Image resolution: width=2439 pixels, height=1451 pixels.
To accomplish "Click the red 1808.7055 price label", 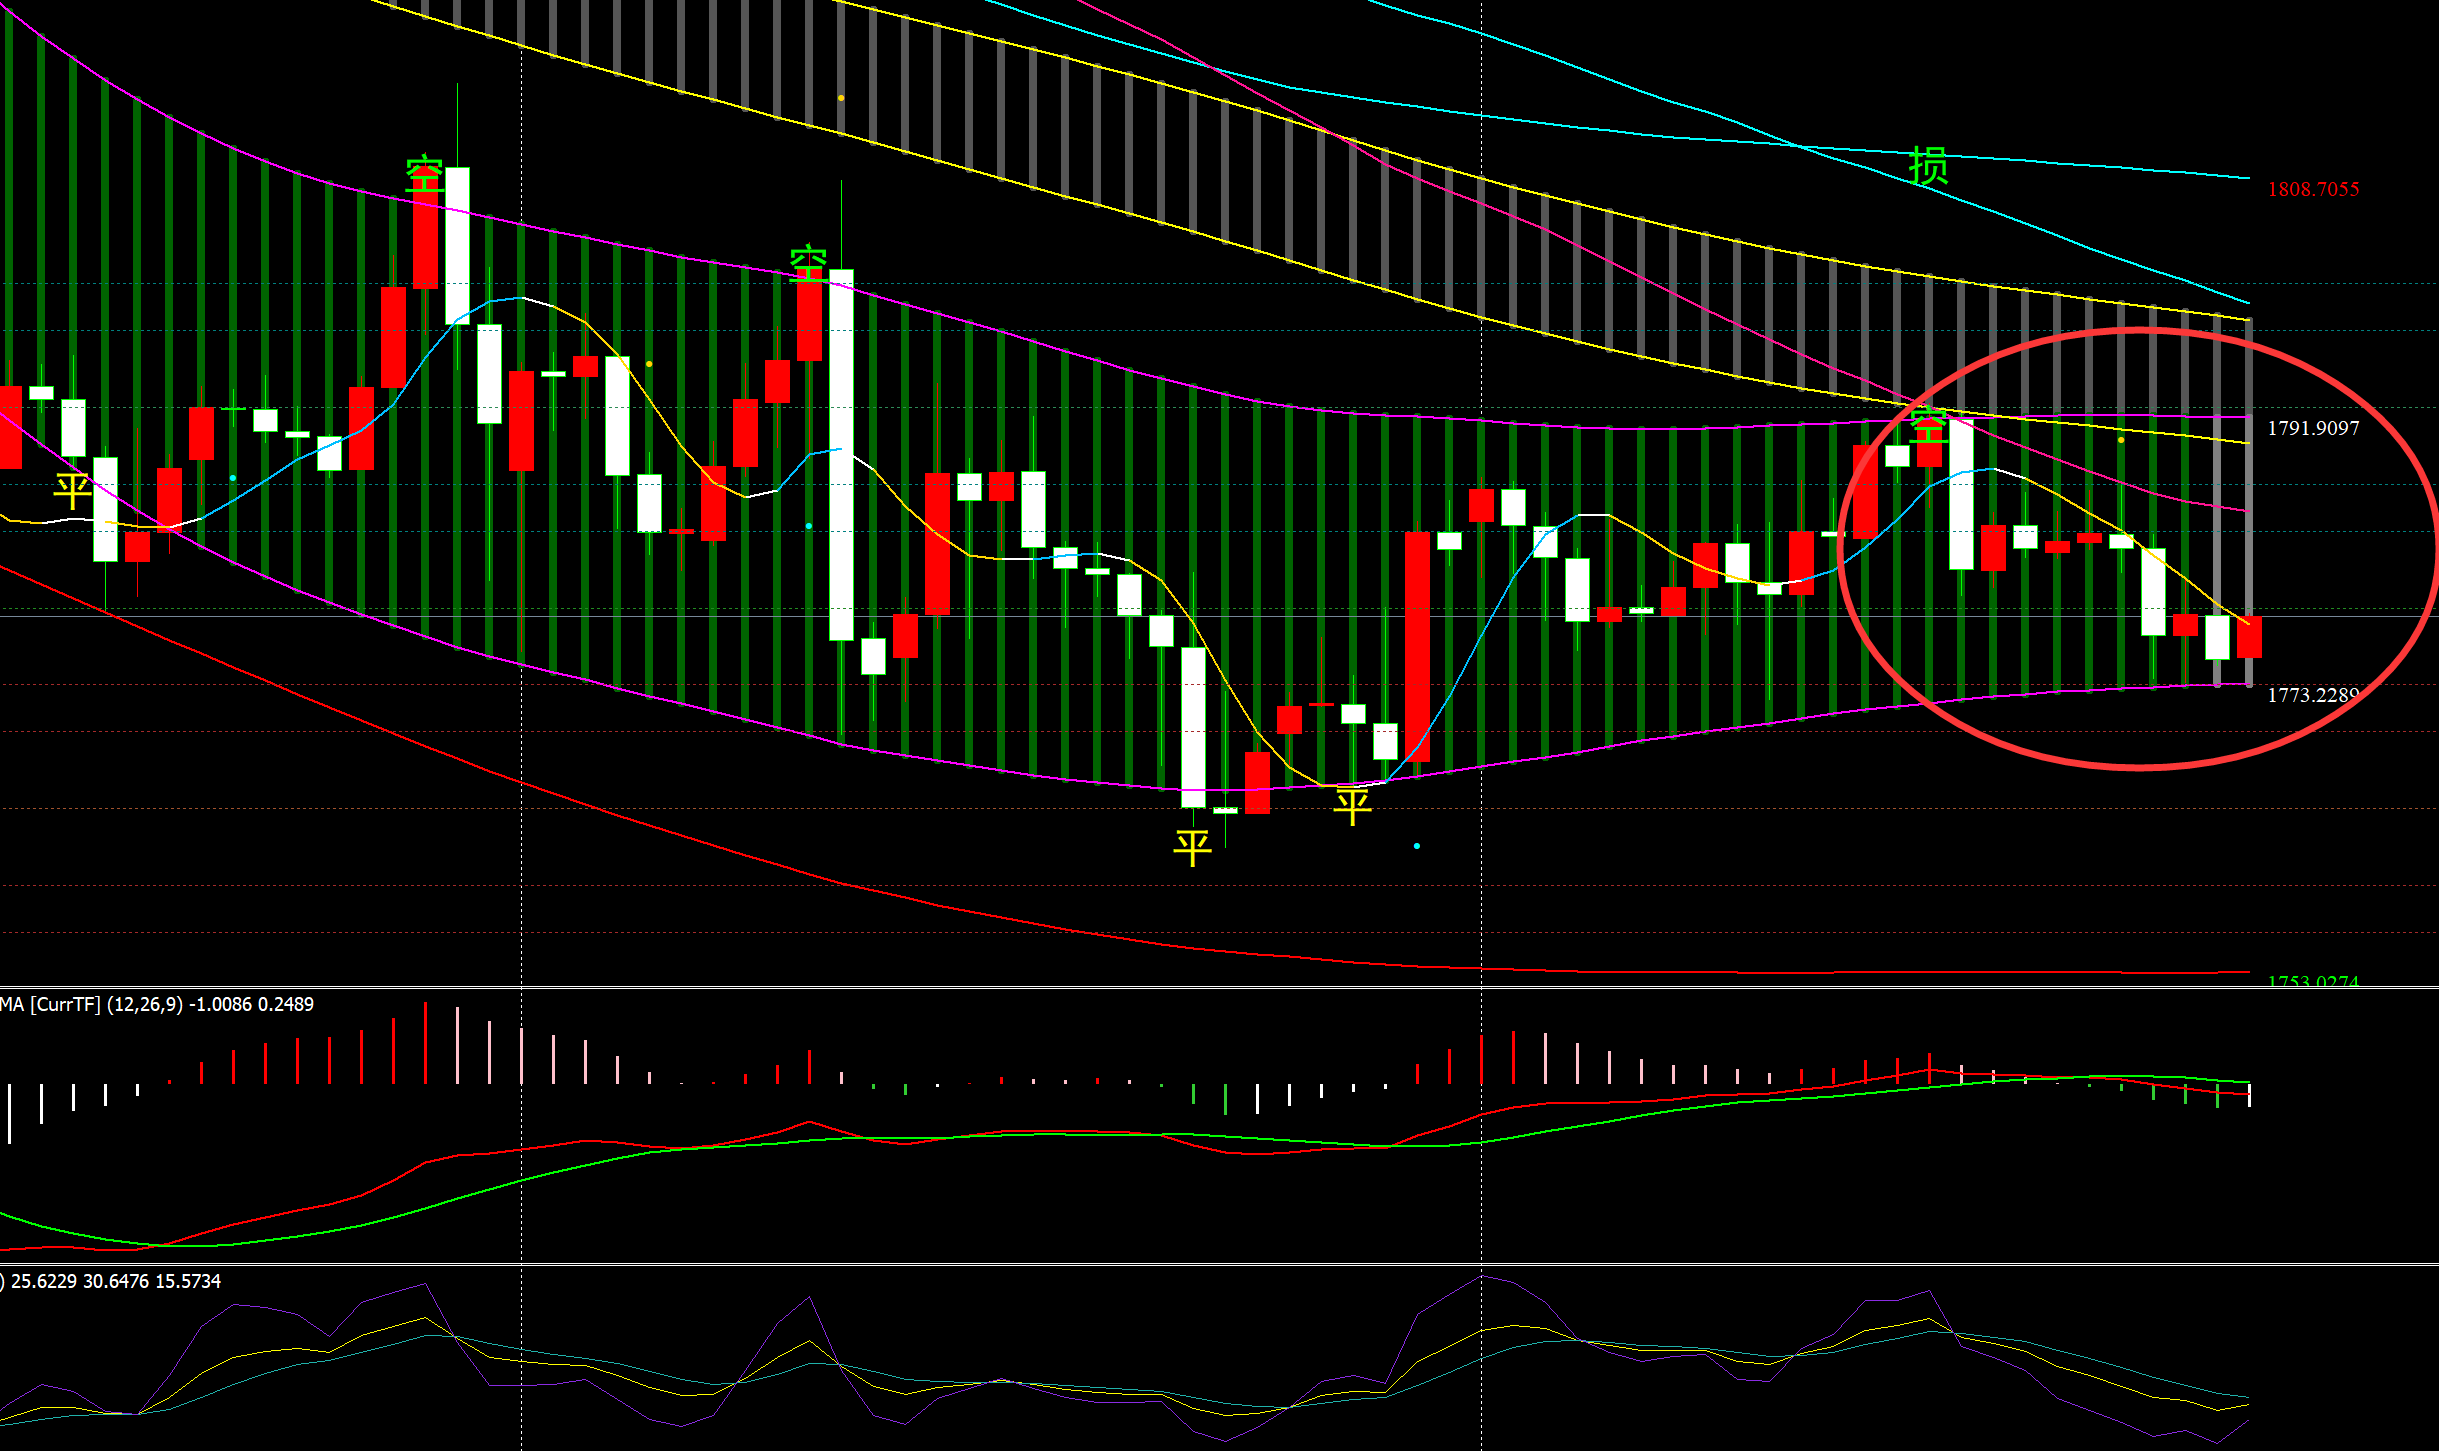I will (2312, 189).
